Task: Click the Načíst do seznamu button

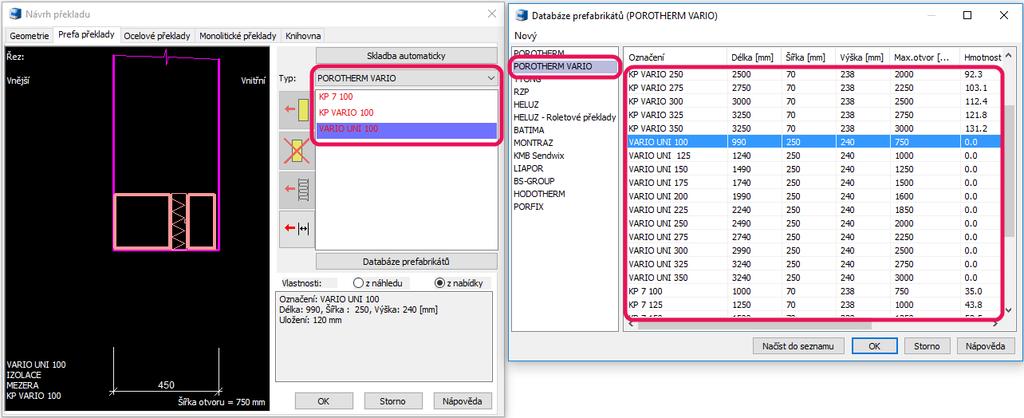Action: [798, 346]
